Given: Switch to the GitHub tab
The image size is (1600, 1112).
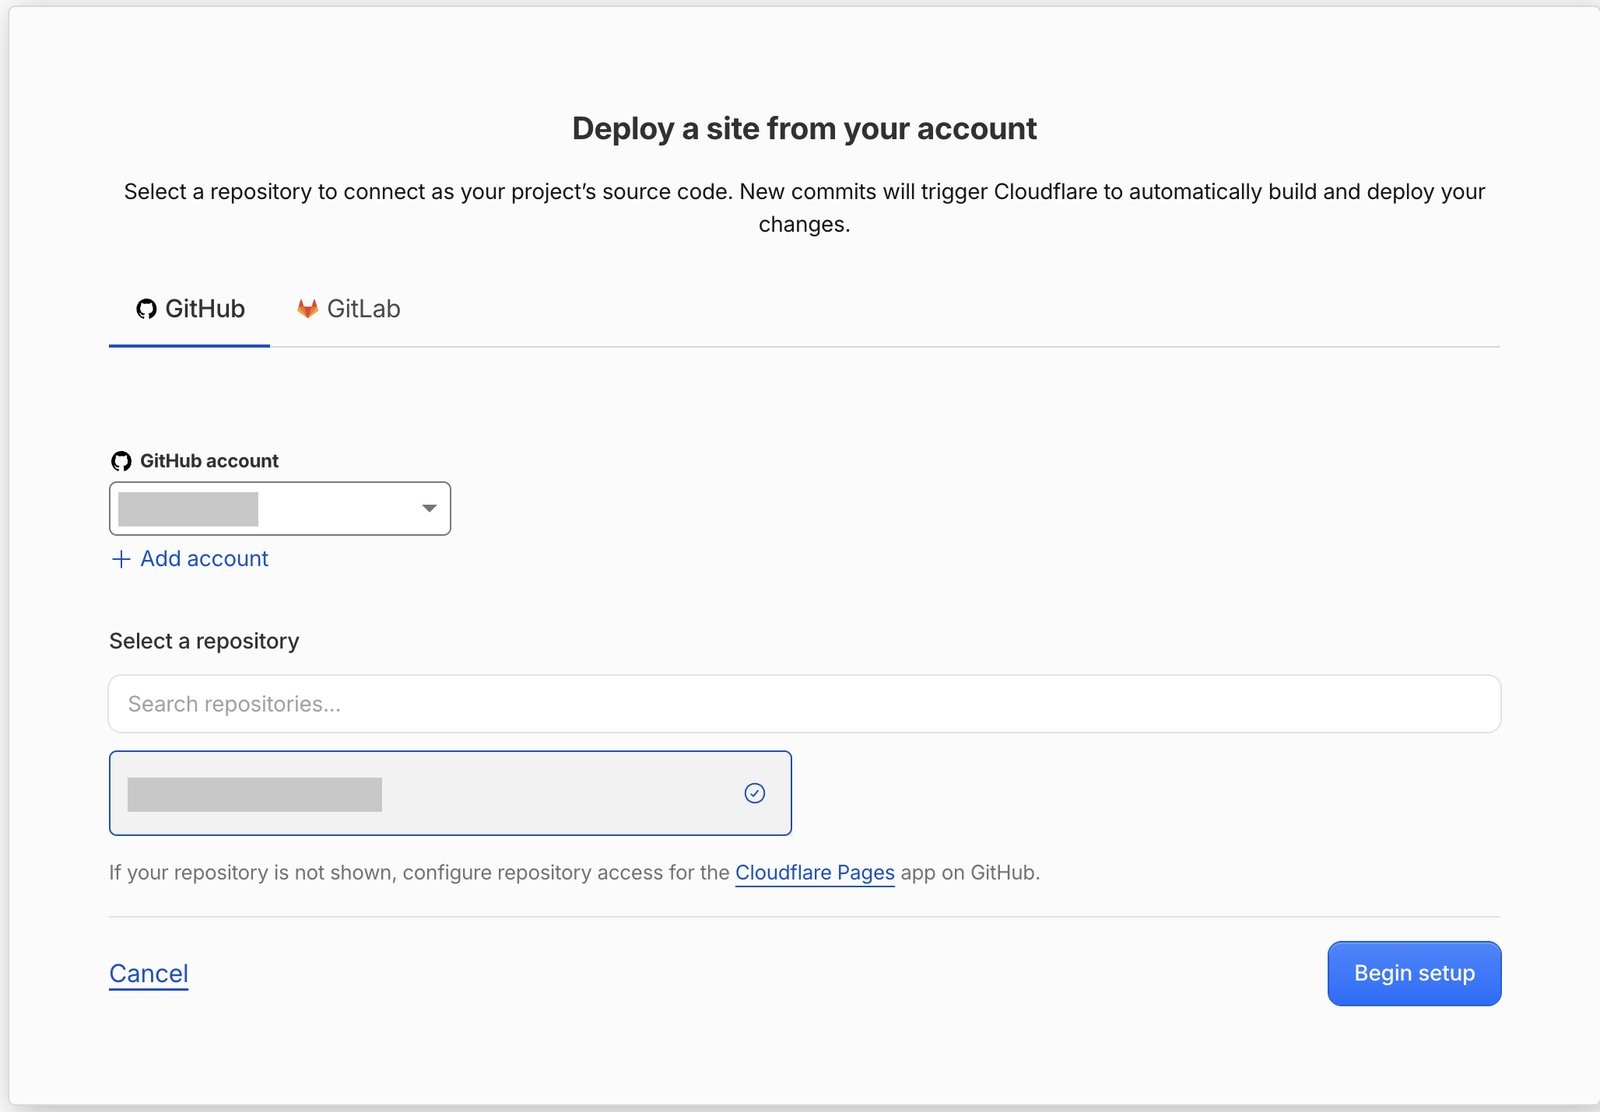Looking at the screenshot, I should coord(190,309).
